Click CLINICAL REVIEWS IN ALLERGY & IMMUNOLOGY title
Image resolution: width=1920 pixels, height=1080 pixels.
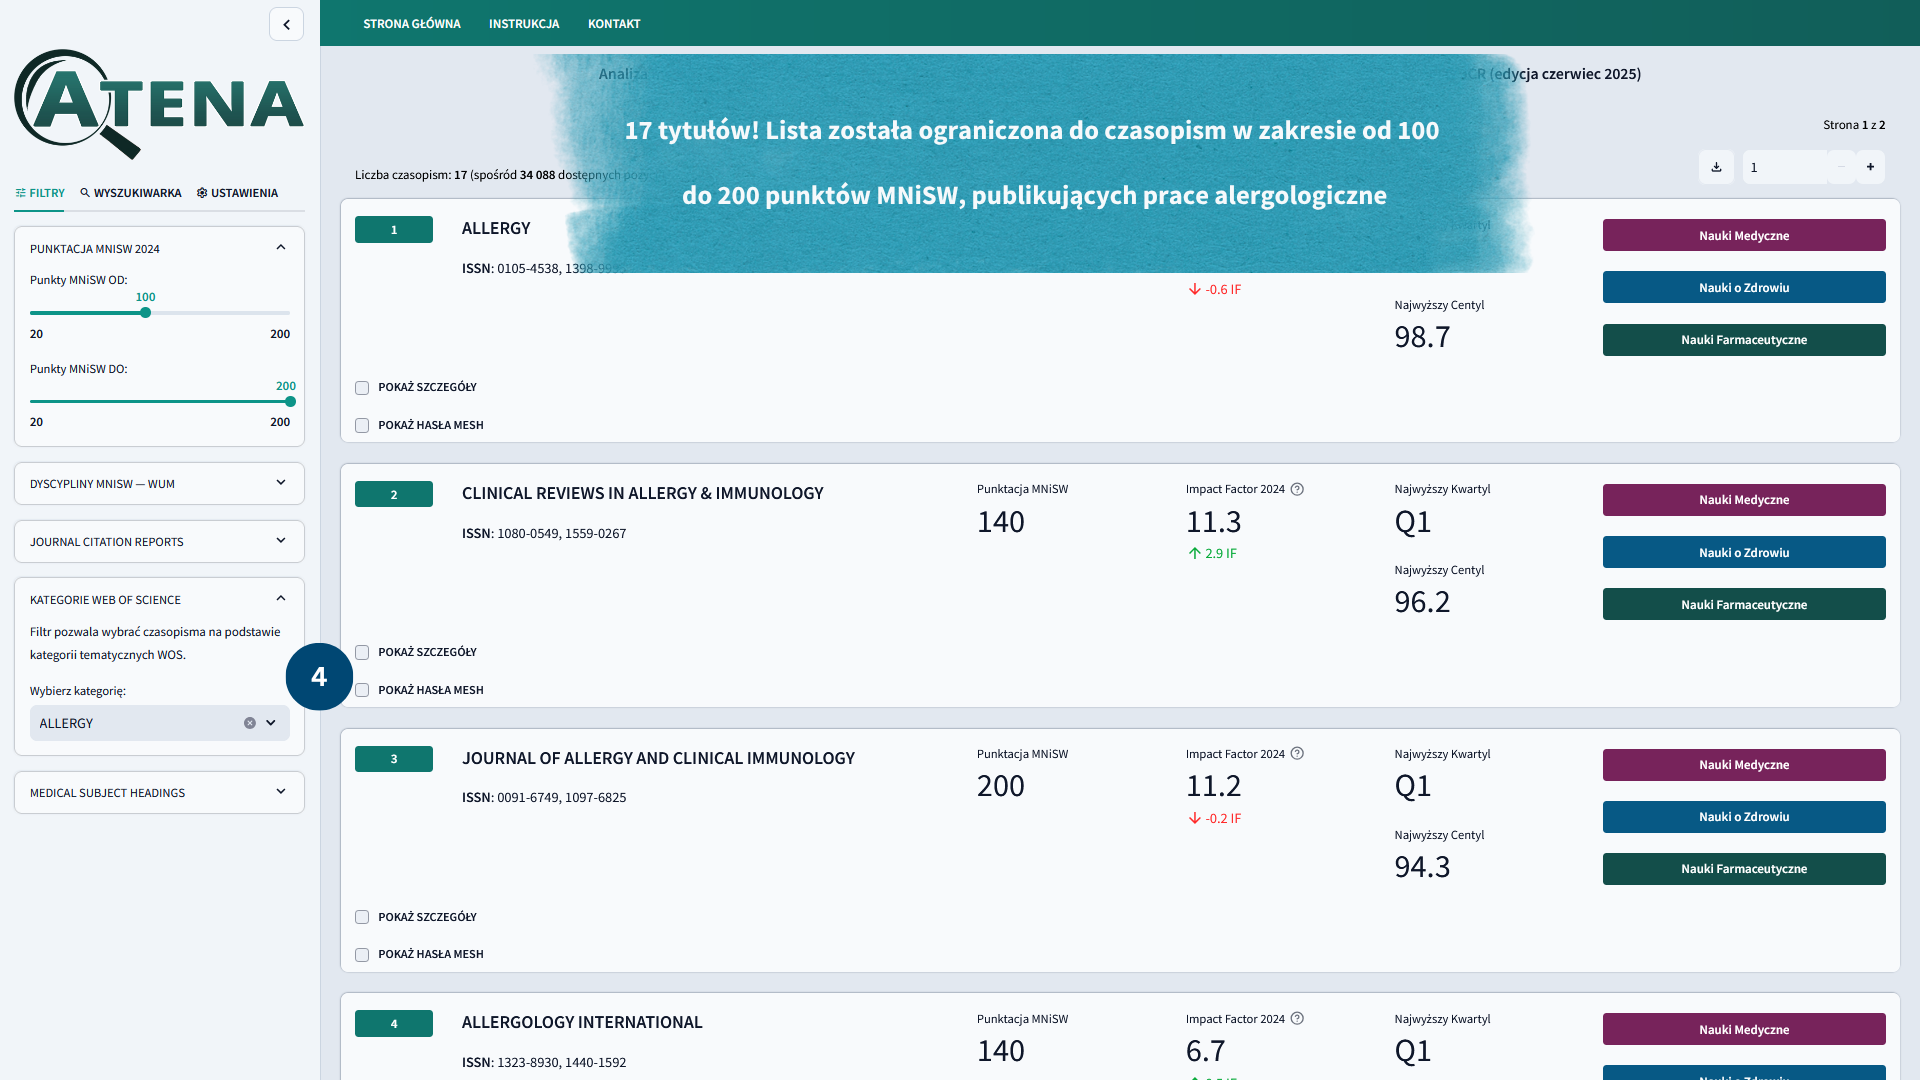tap(643, 493)
